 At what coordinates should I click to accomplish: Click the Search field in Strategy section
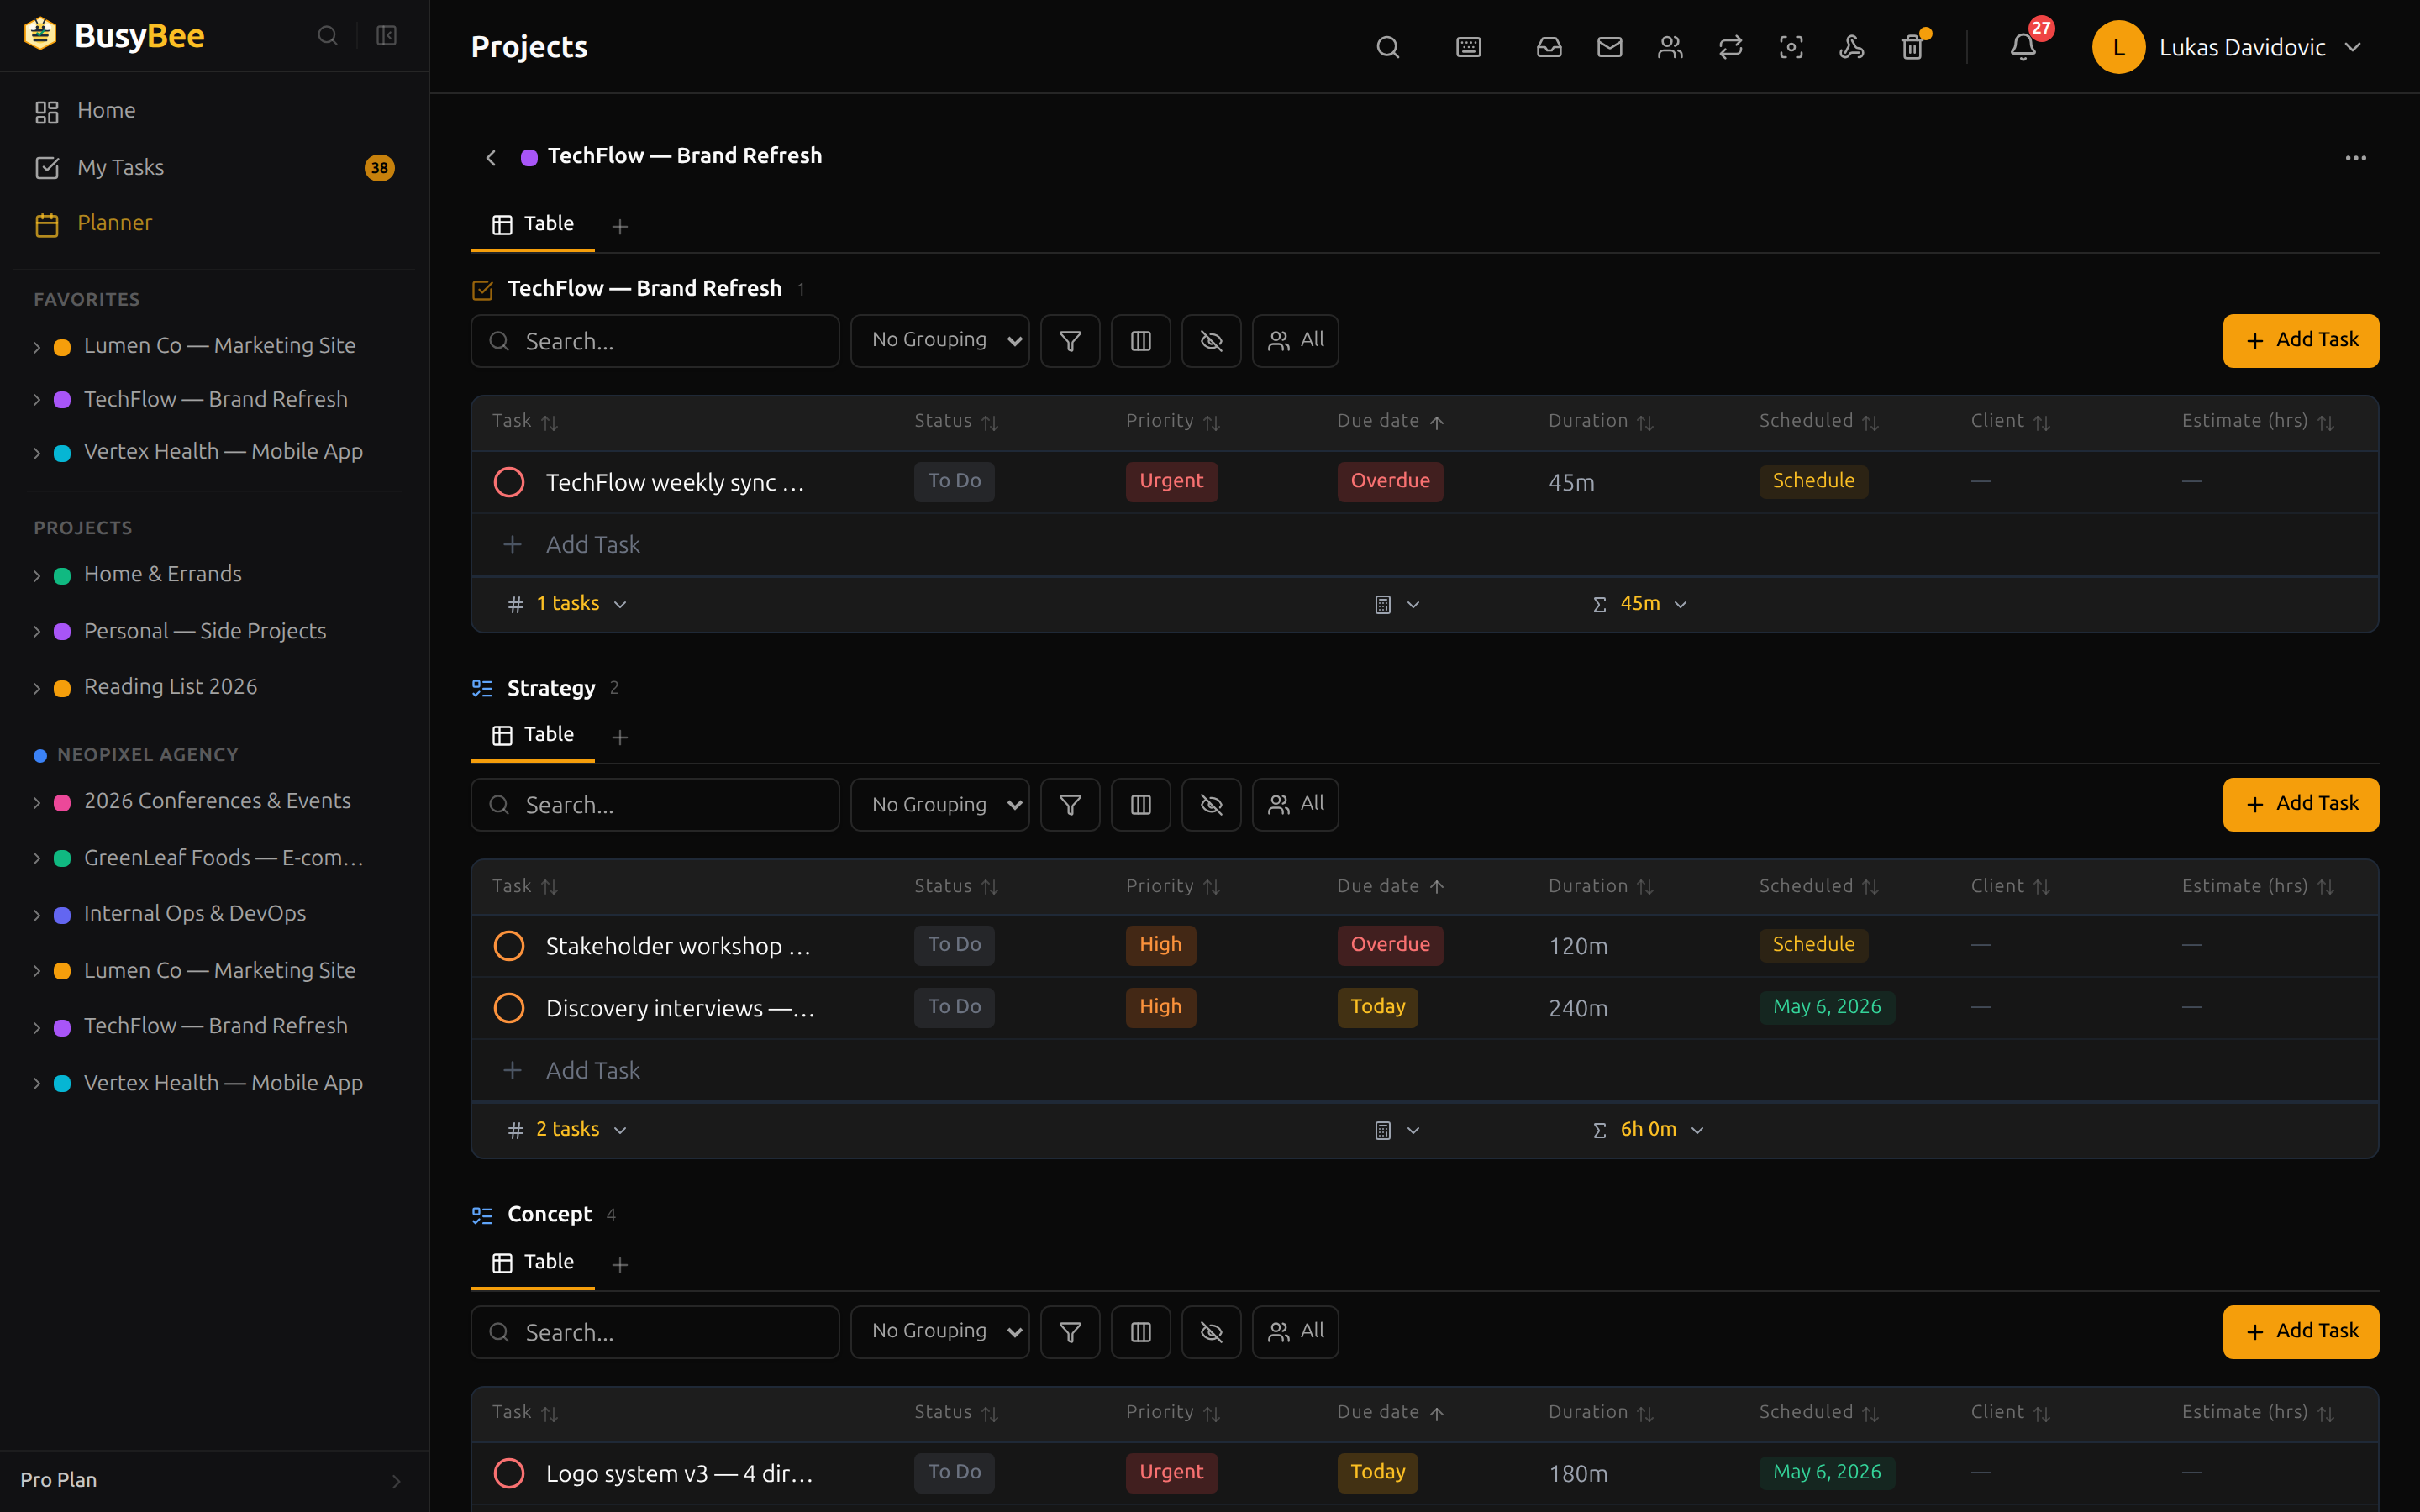655,805
